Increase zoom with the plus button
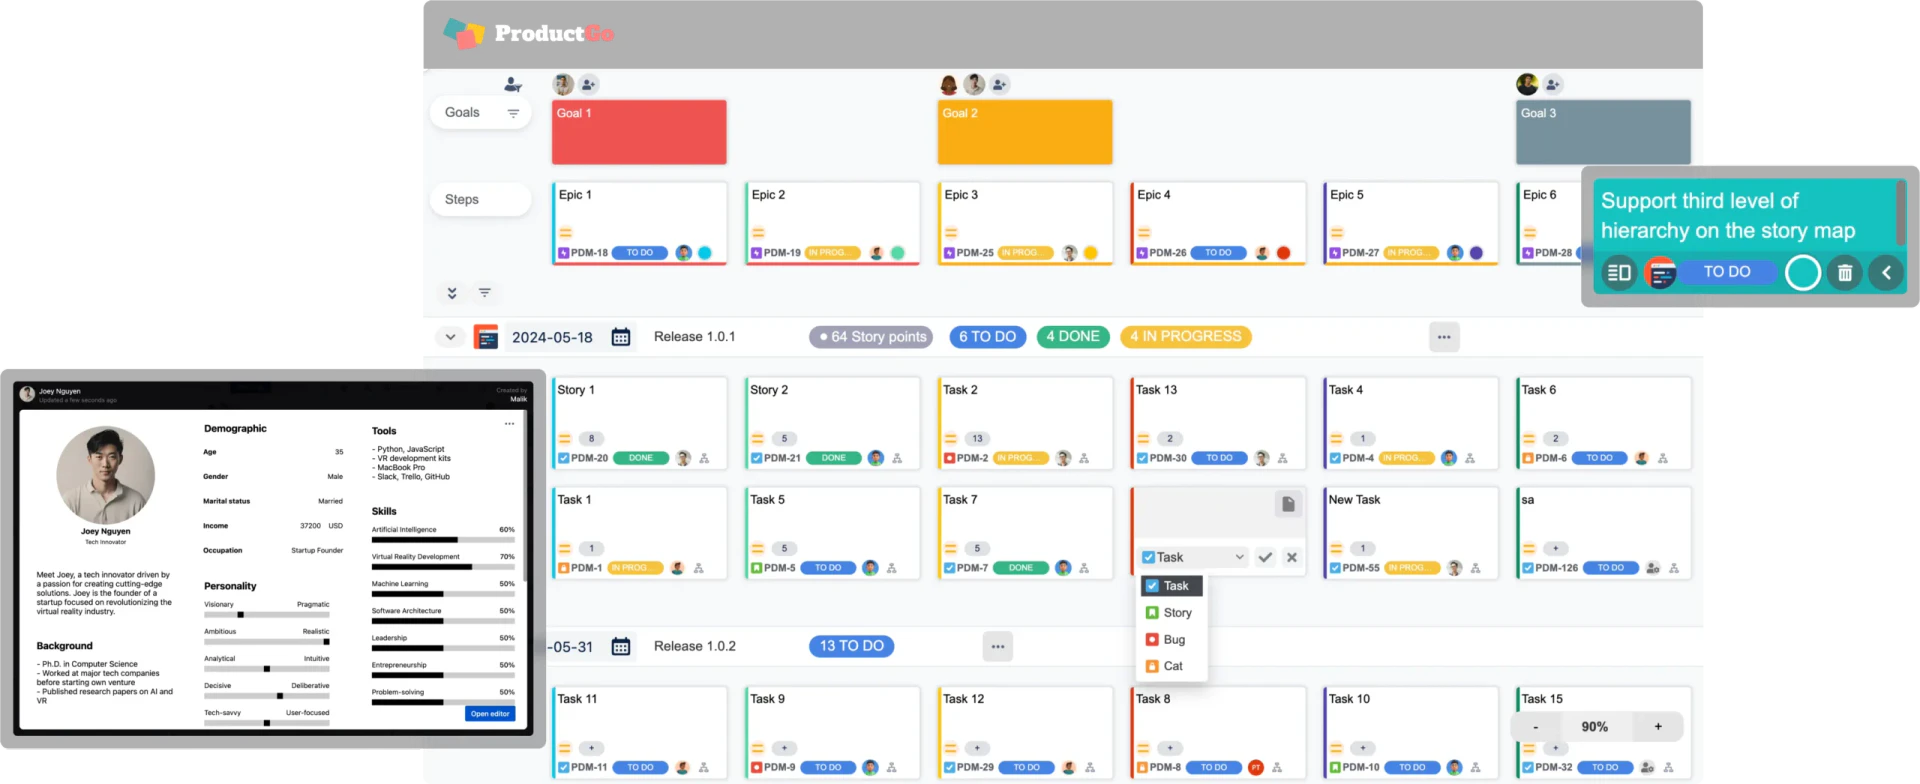The image size is (1920, 784). [1657, 727]
